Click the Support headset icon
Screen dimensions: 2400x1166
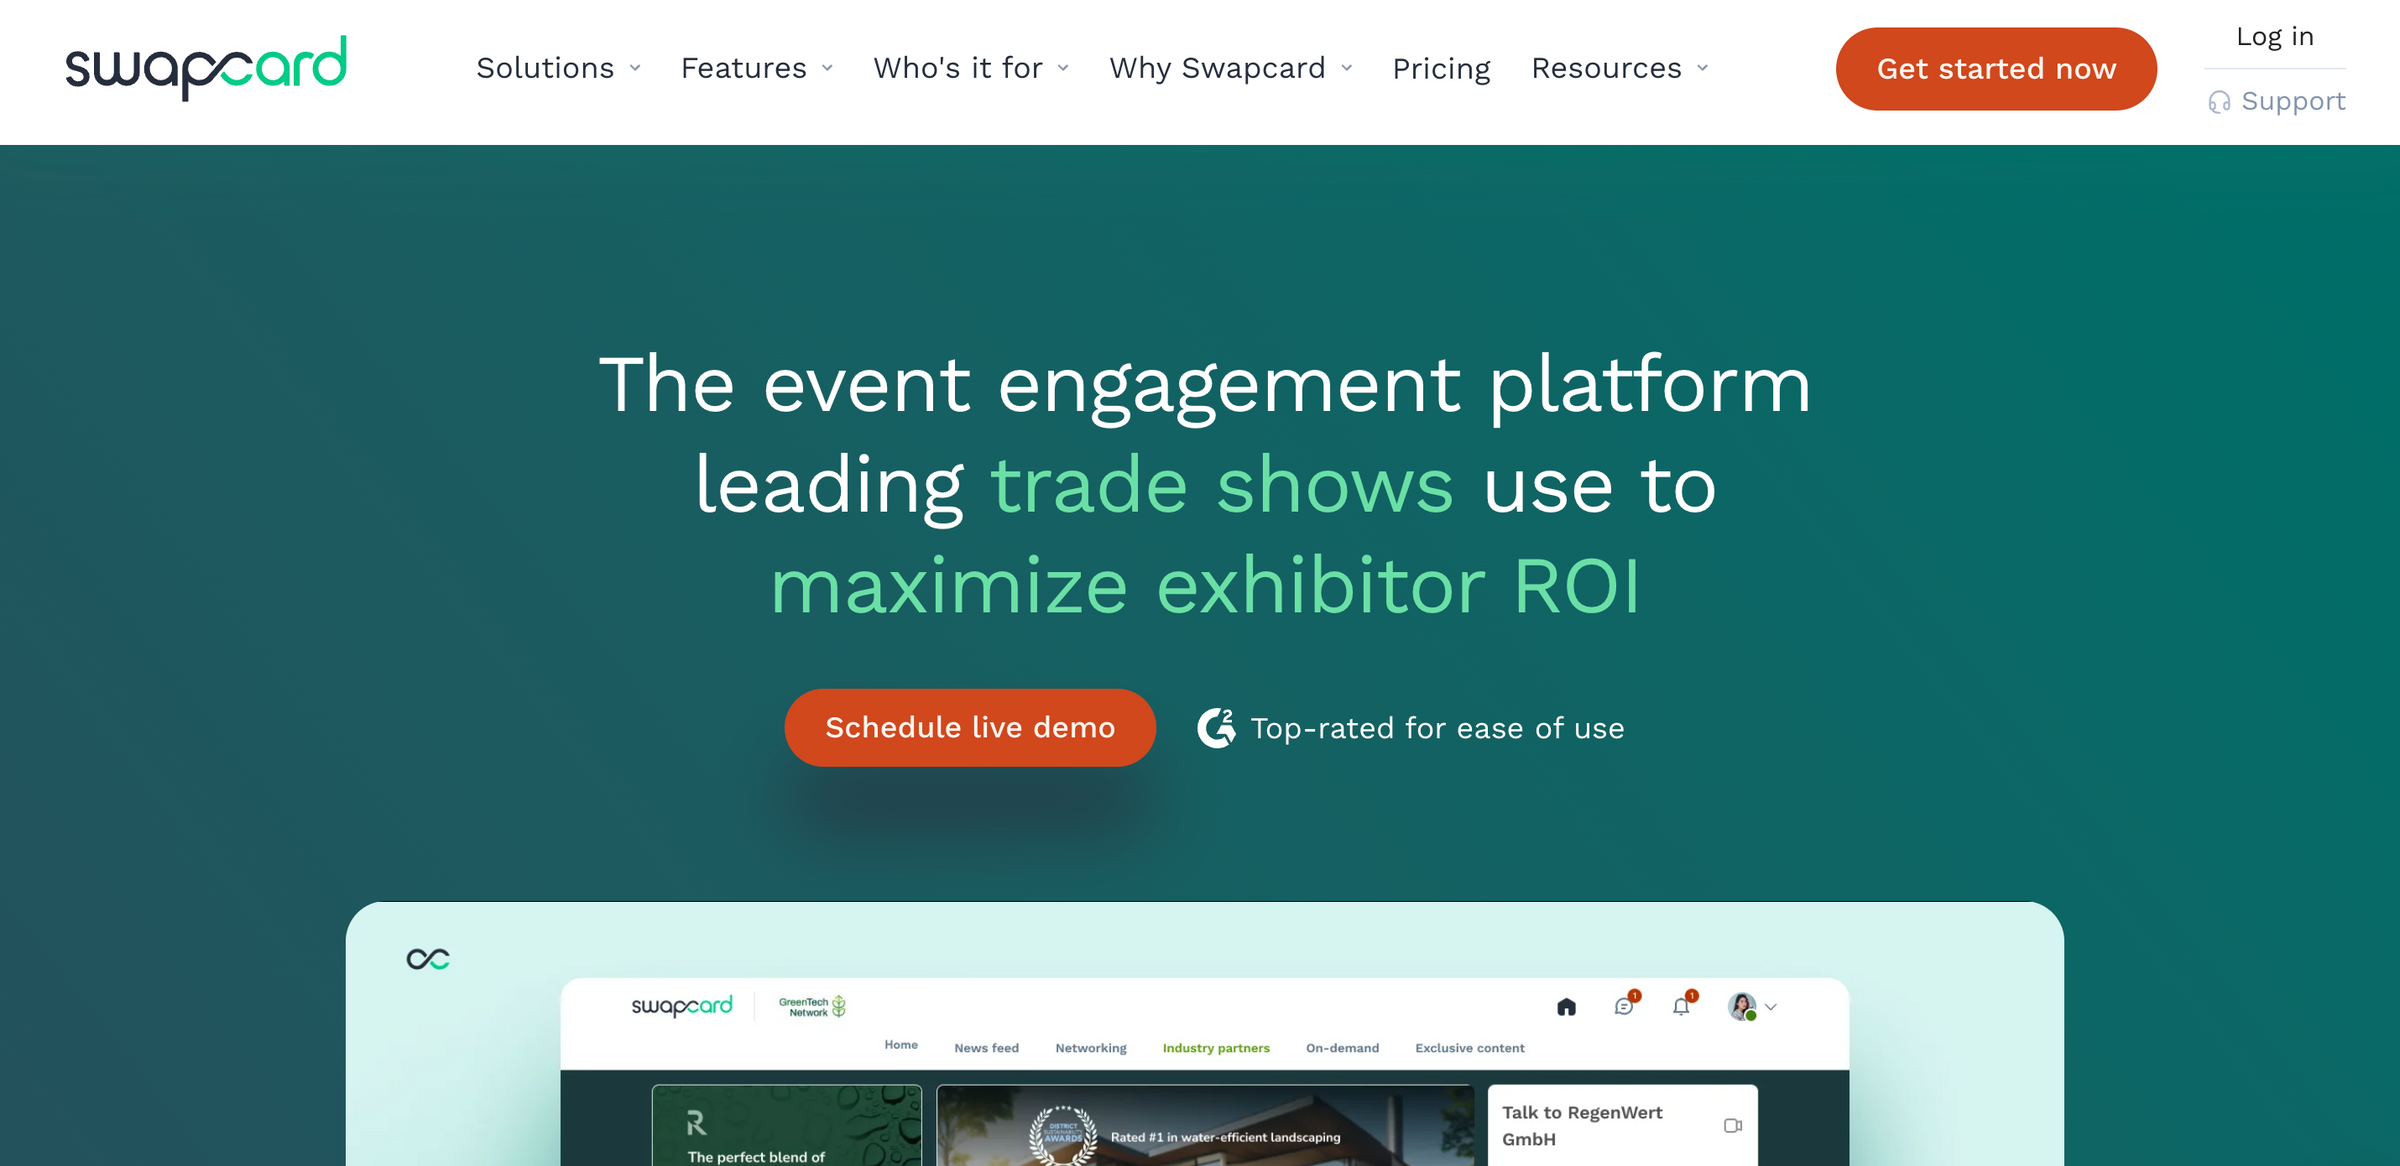coord(2220,101)
